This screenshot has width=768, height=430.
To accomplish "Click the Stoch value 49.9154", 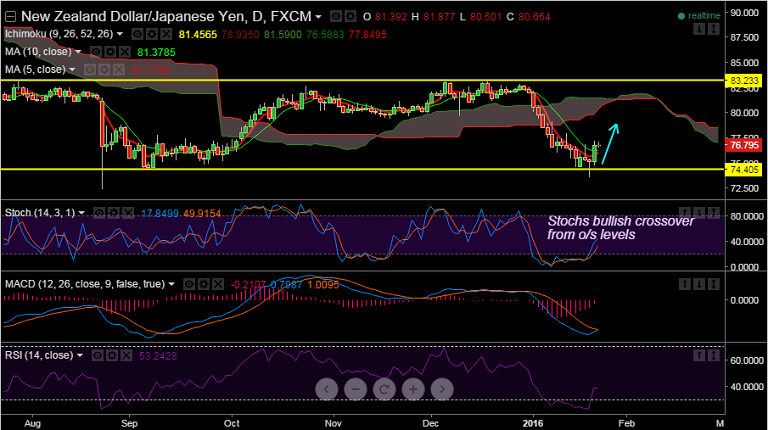I will [202, 213].
